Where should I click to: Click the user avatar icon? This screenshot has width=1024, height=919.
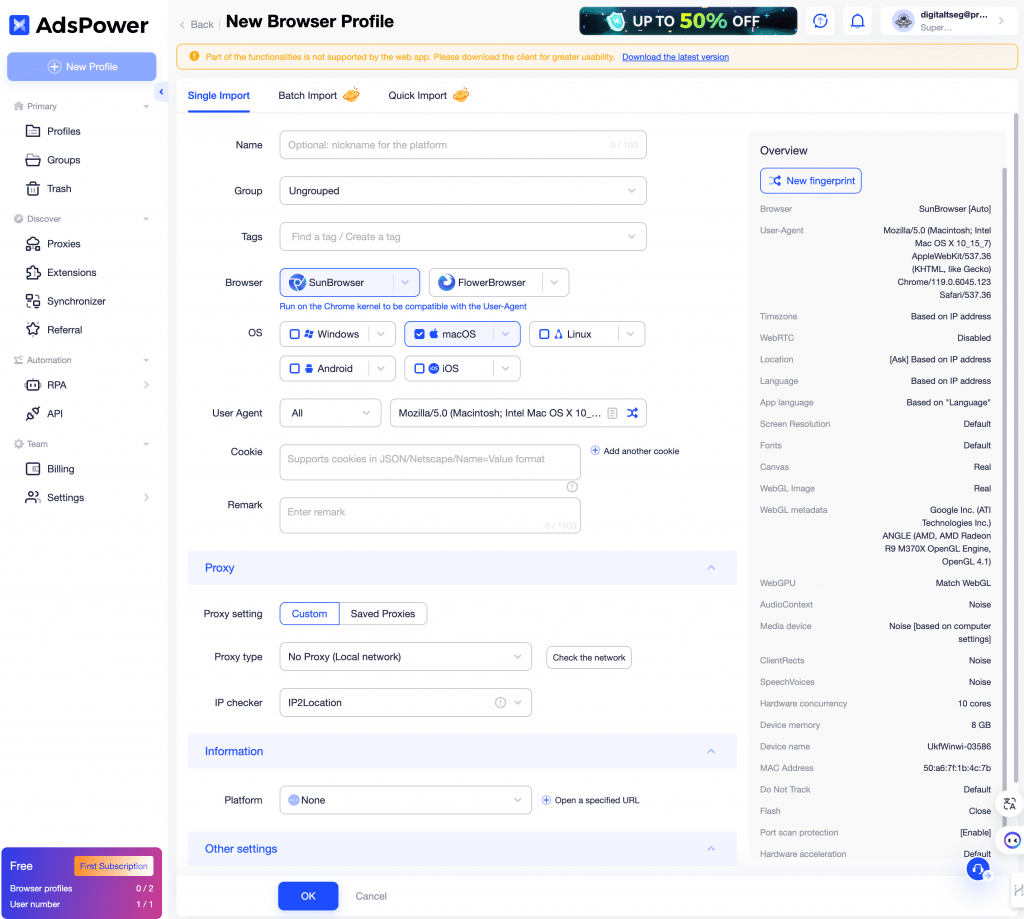click(903, 21)
